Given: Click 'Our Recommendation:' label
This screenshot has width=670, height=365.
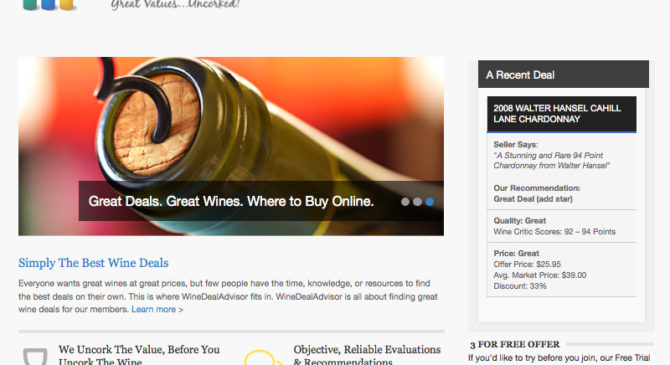Looking at the screenshot, I should tap(537, 188).
